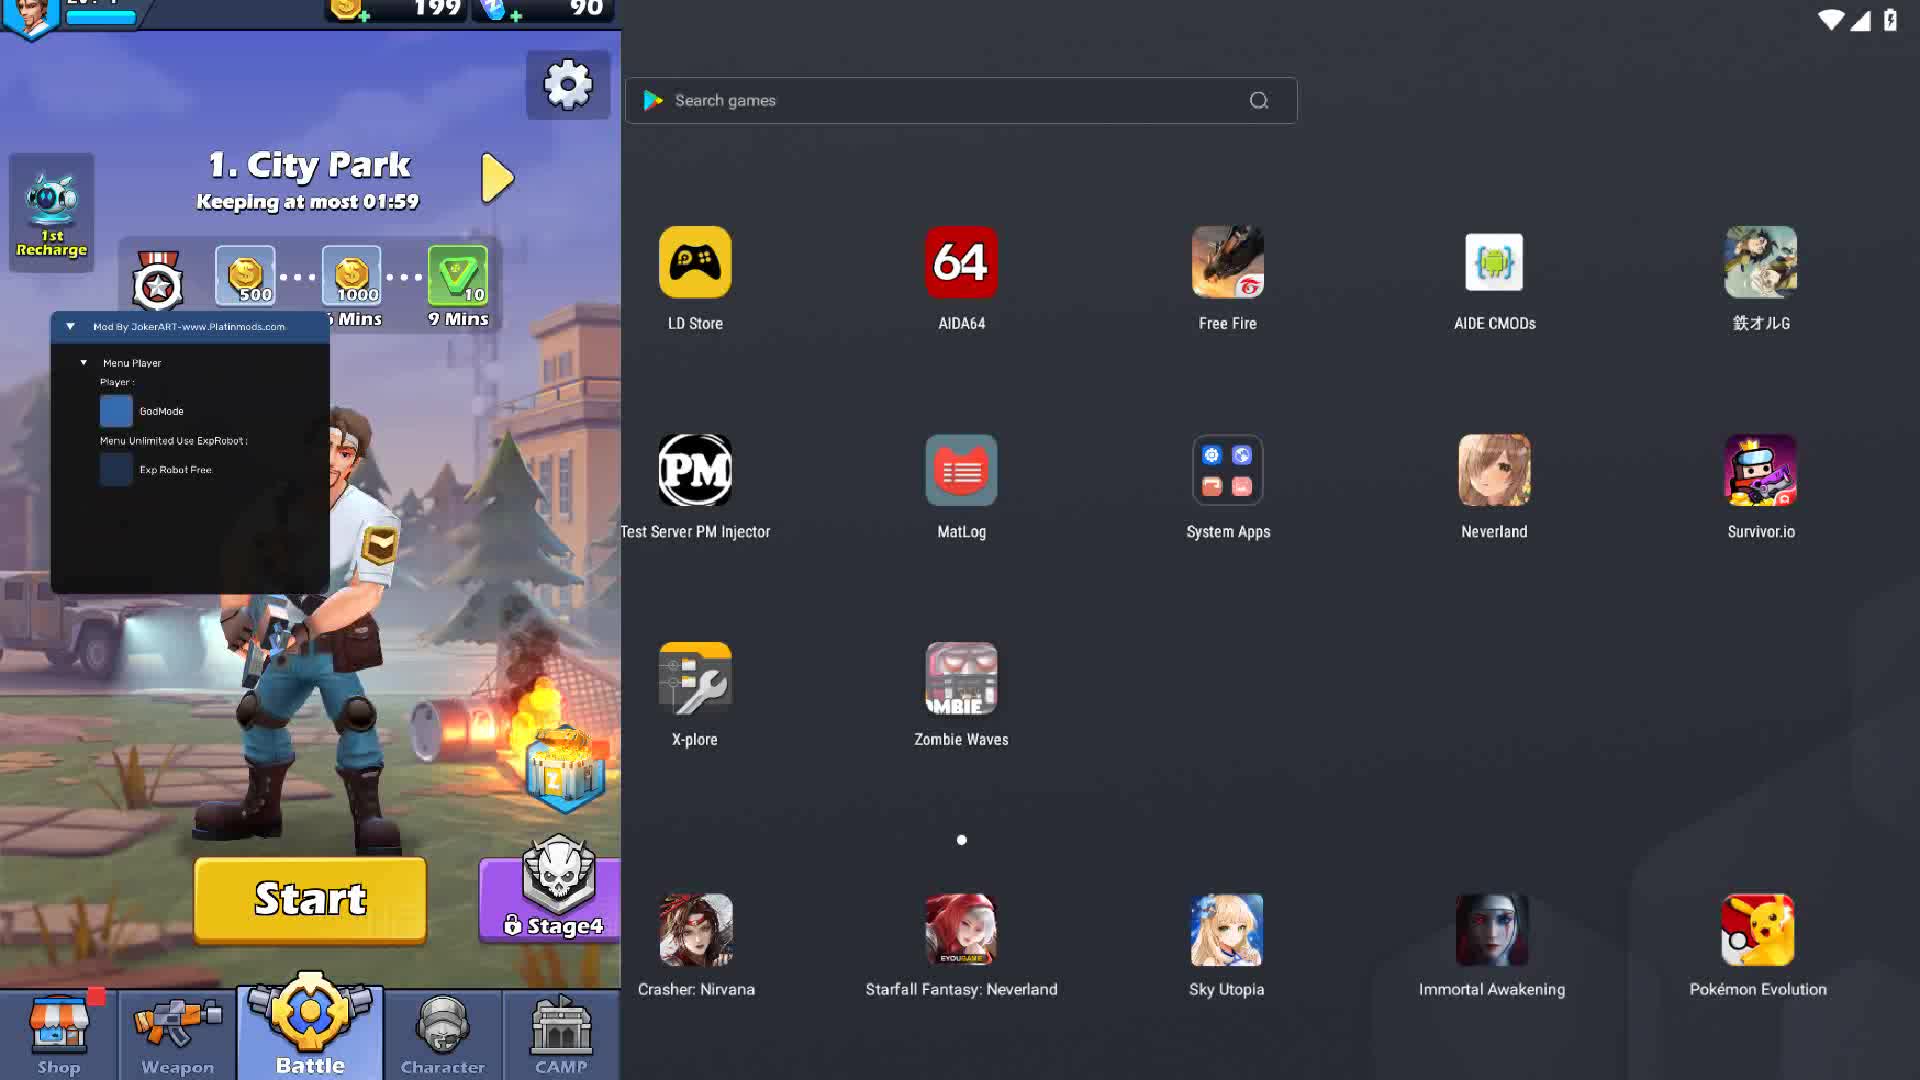
Task: Launch the AIDA64 app icon
Action: 961,263
